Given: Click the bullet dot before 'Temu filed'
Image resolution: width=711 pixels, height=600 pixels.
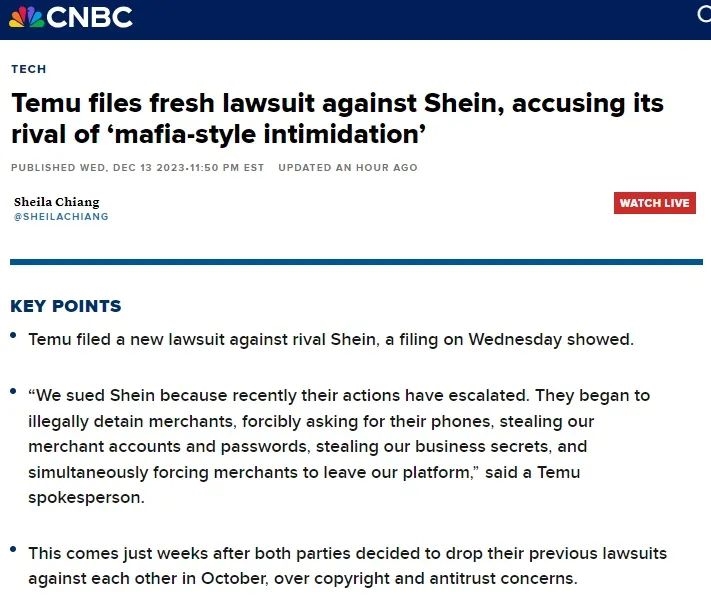Looking at the screenshot, I should 13,336.
